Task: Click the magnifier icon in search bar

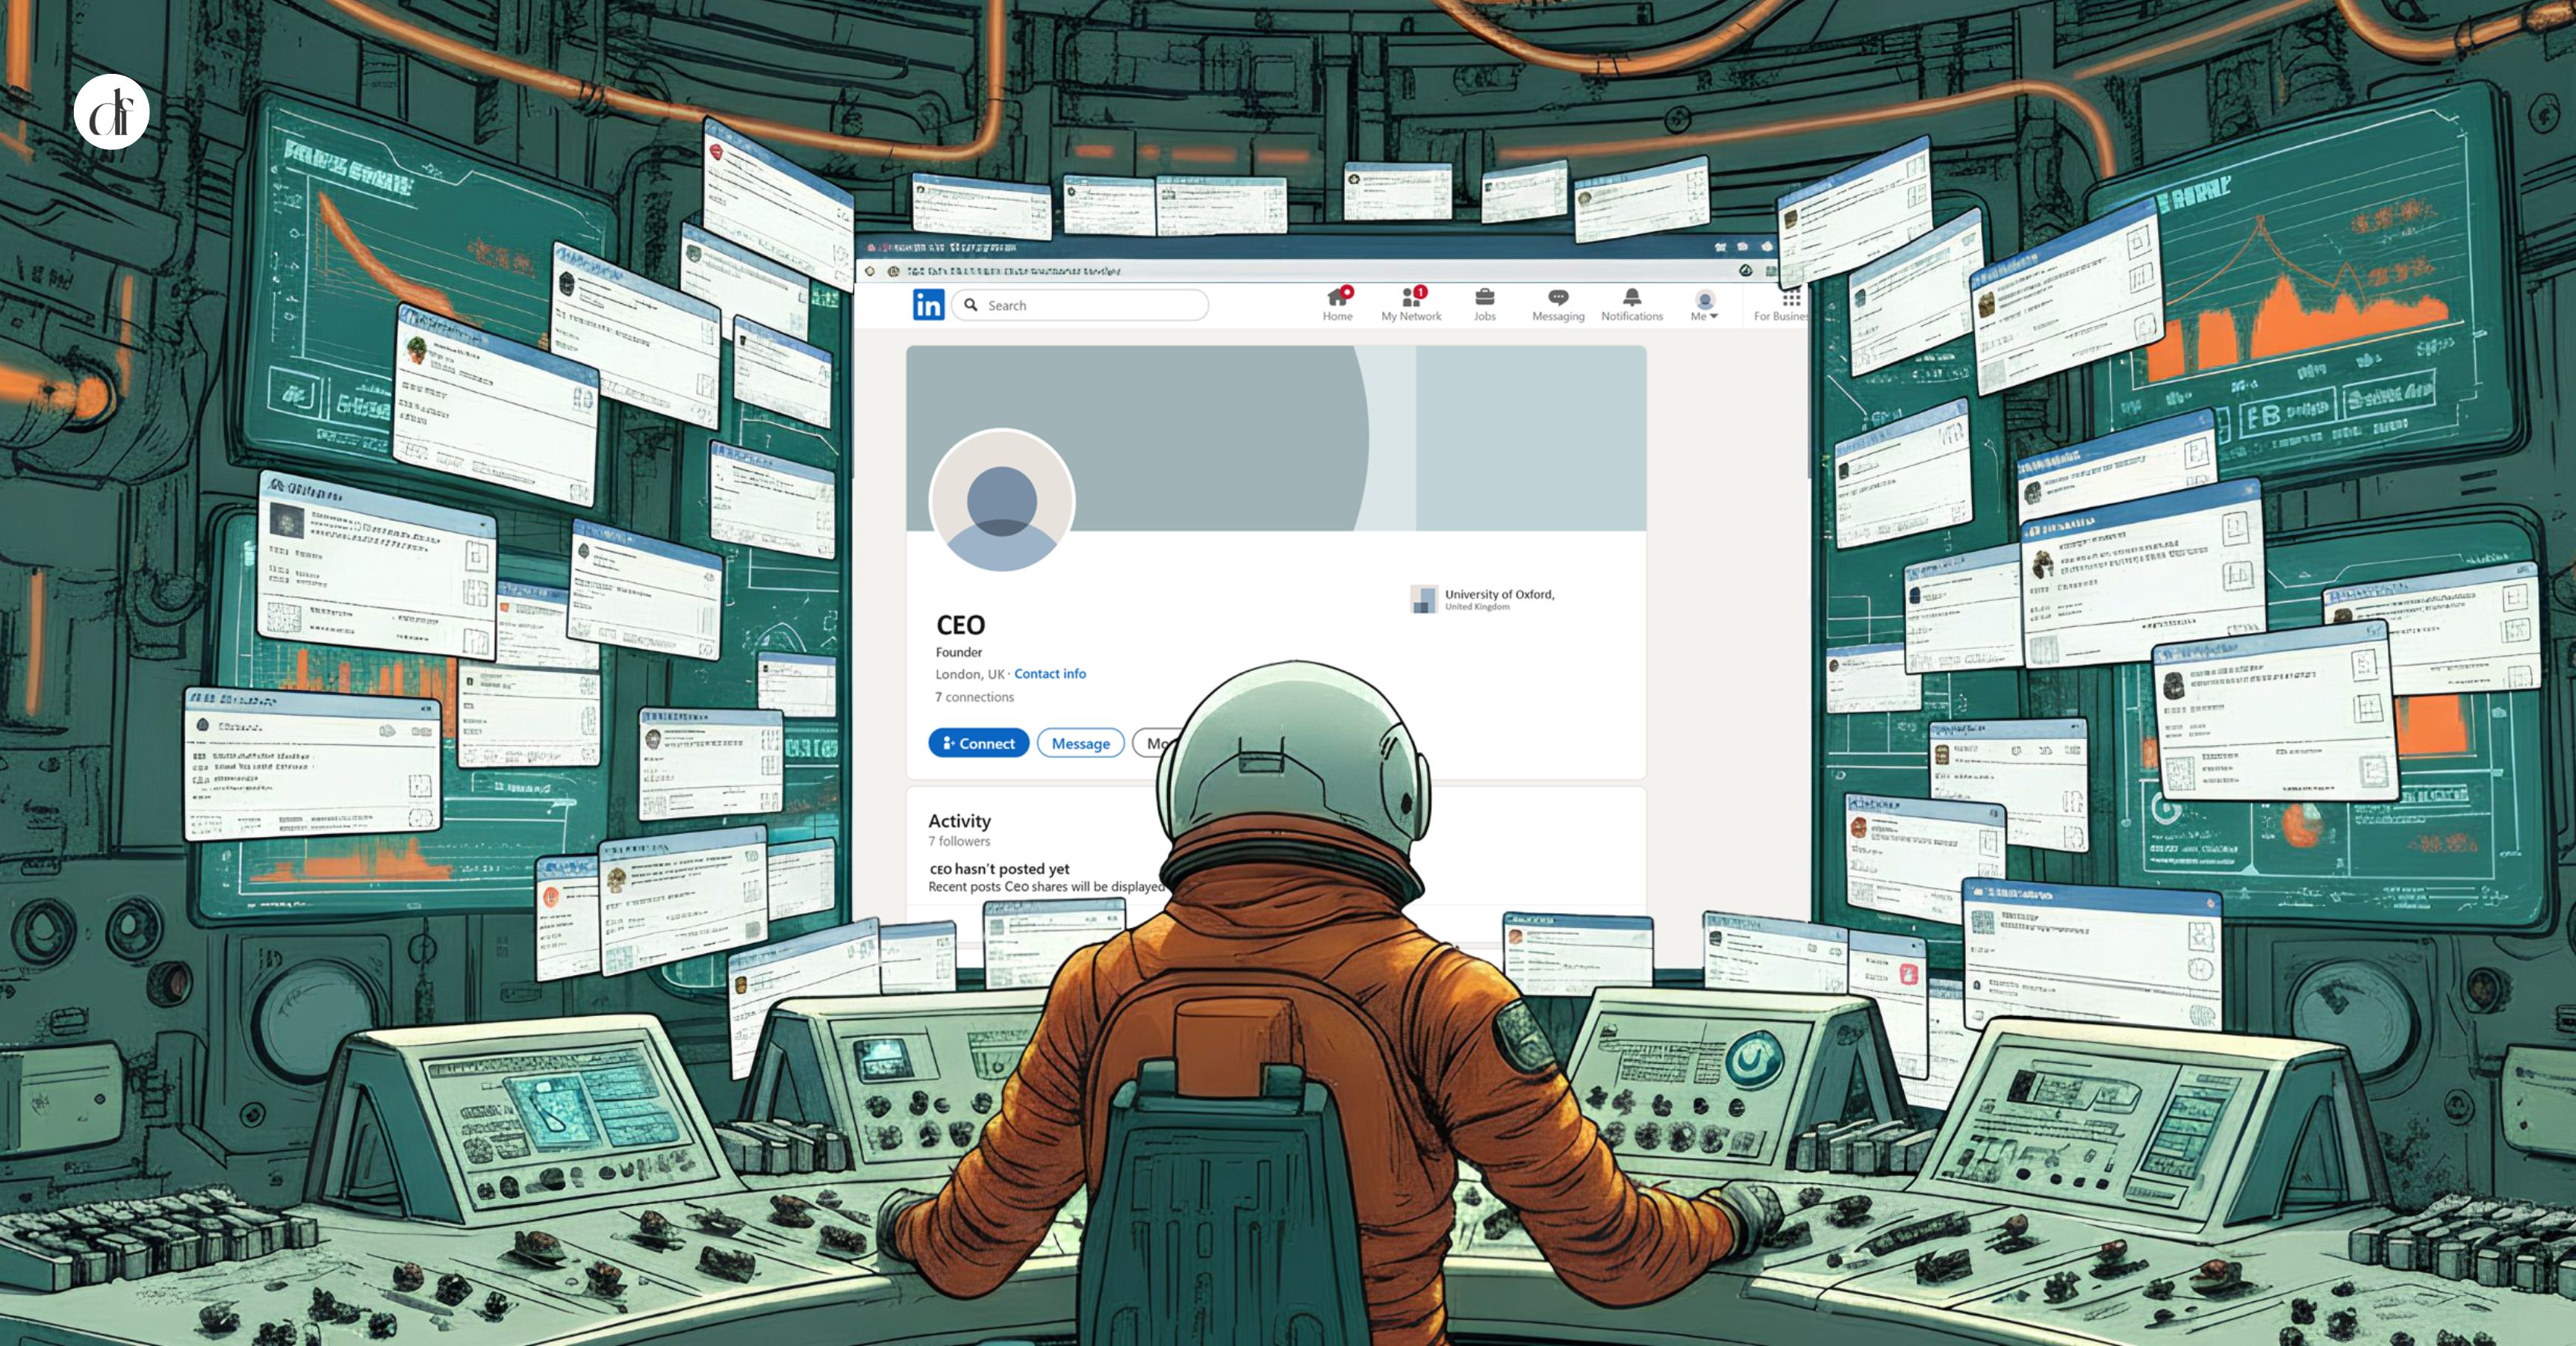Action: 971,305
